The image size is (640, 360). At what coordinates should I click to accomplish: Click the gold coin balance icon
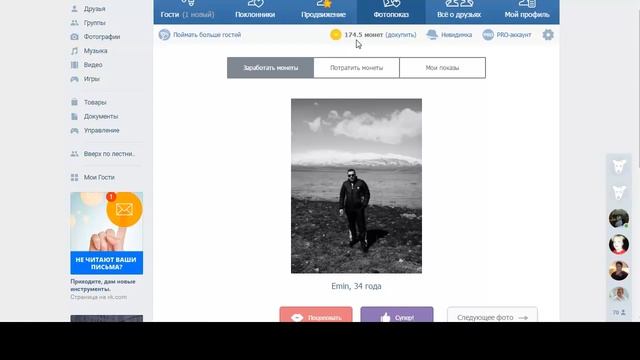click(x=336, y=35)
